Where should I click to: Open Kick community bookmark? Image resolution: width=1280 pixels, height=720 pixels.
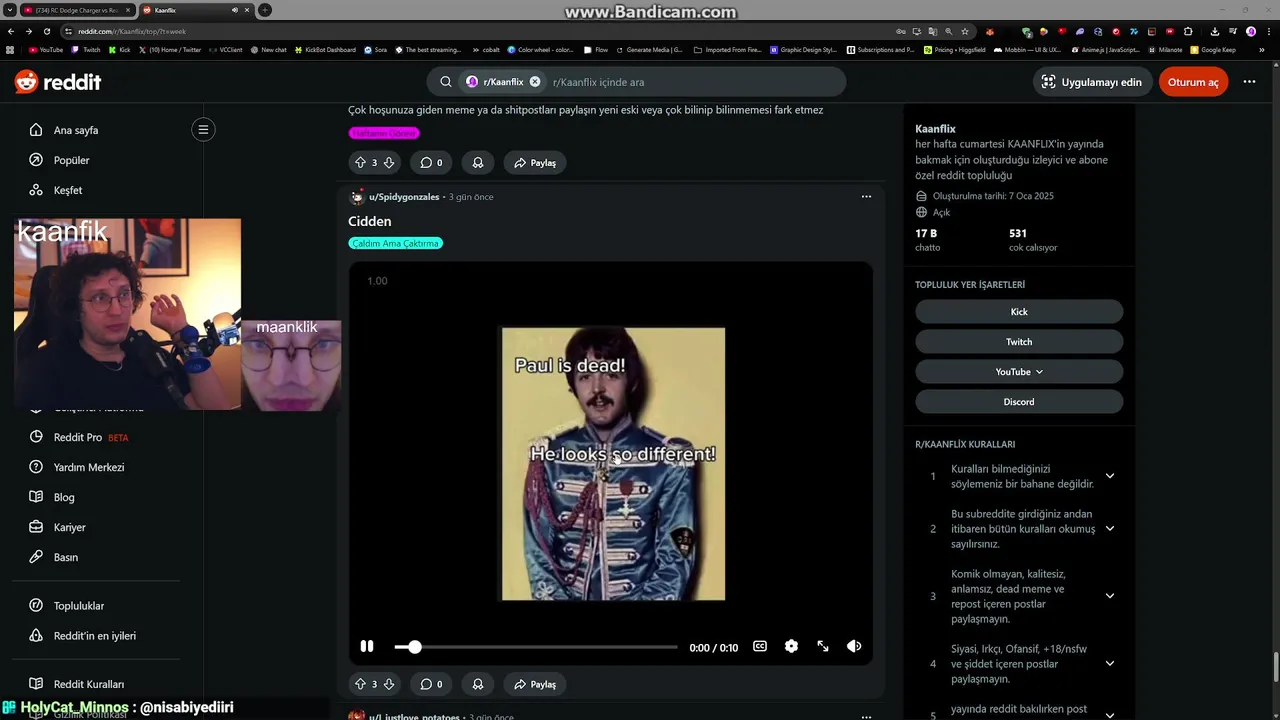point(1019,312)
